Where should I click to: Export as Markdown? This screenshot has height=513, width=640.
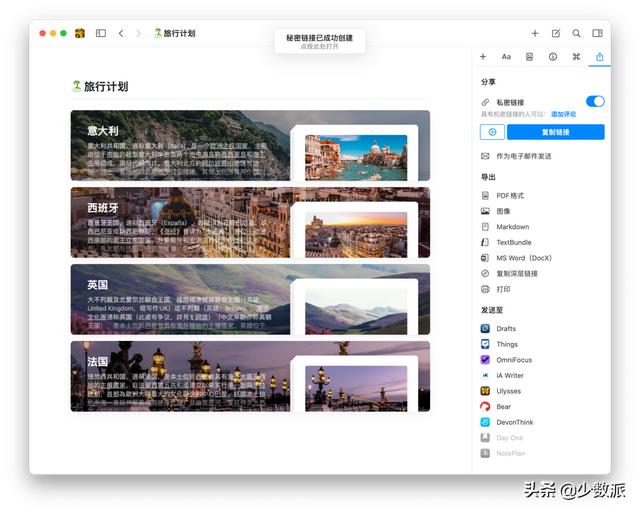tap(505, 227)
